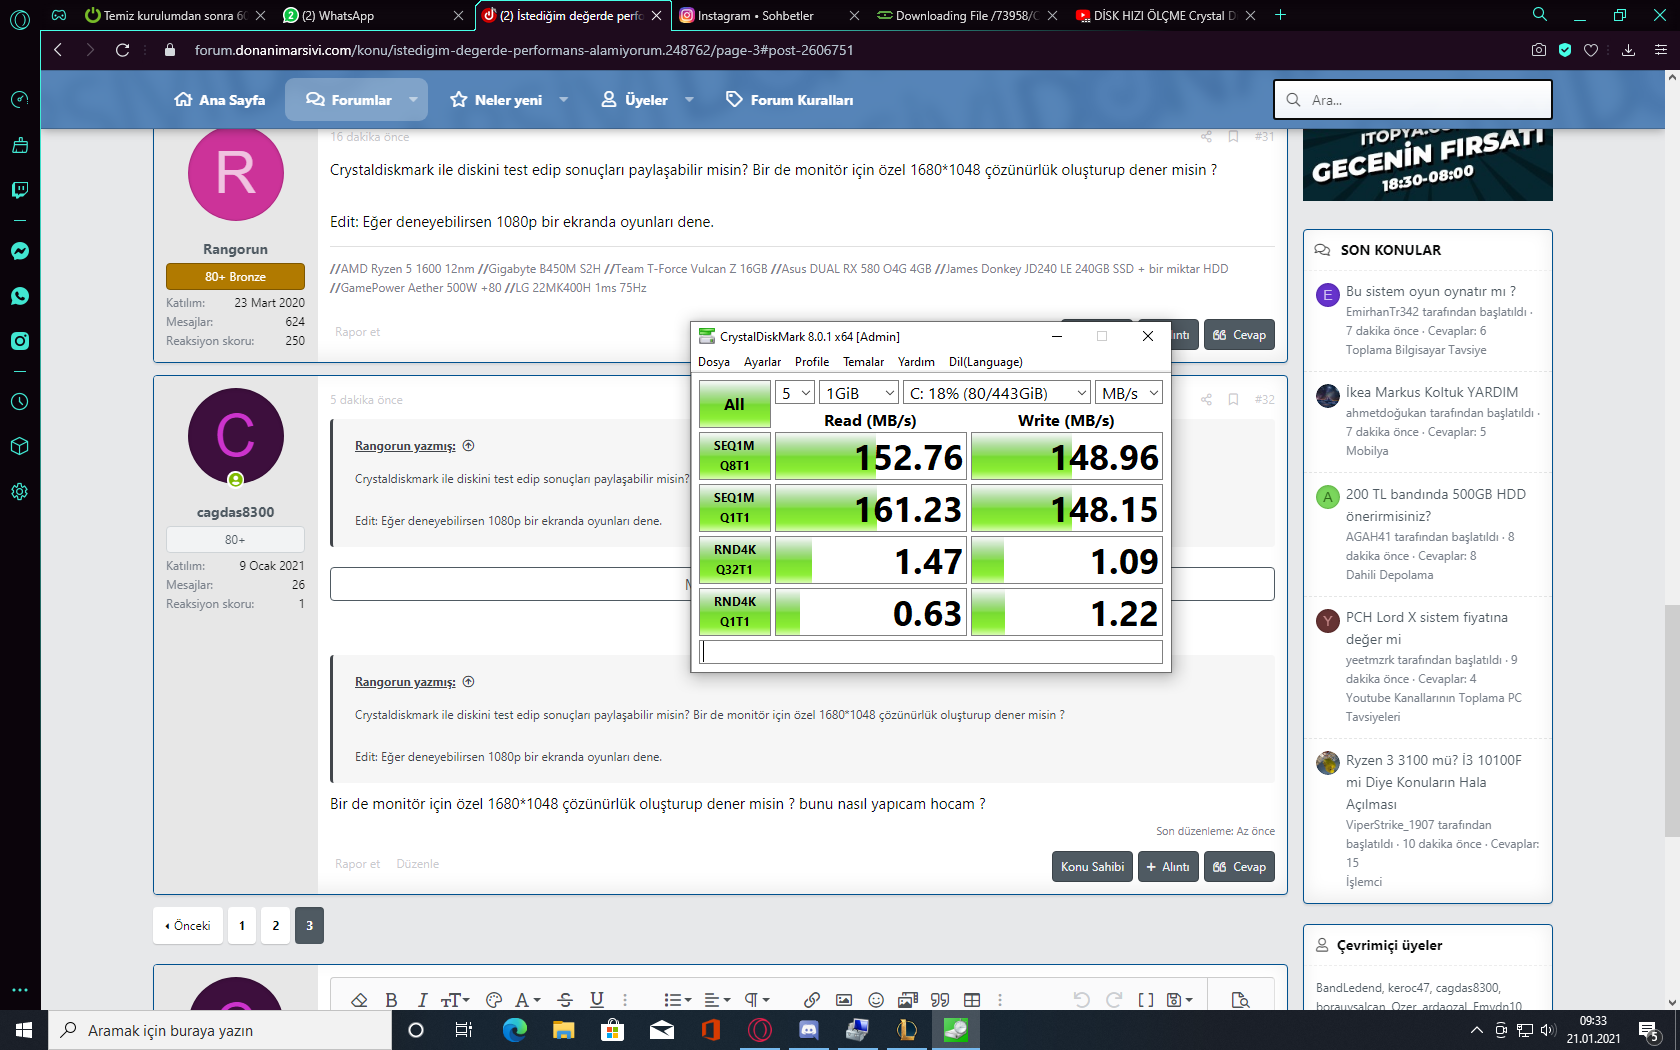
Task: Switch to the WhatsApp browser tab
Action: pyautogui.click(x=373, y=15)
